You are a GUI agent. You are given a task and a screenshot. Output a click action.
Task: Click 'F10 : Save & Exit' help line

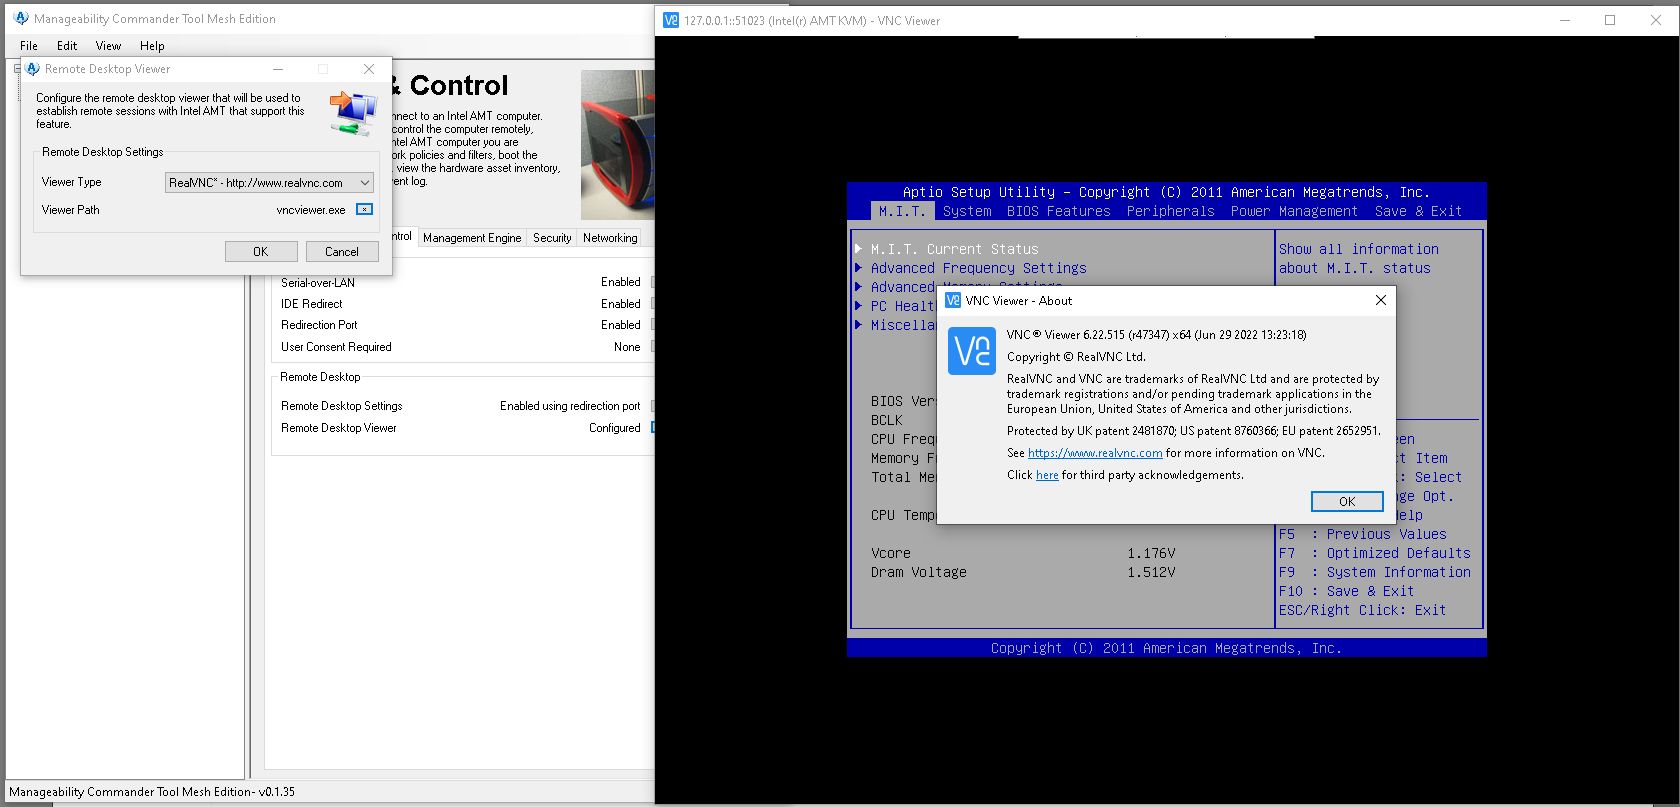[1346, 591]
